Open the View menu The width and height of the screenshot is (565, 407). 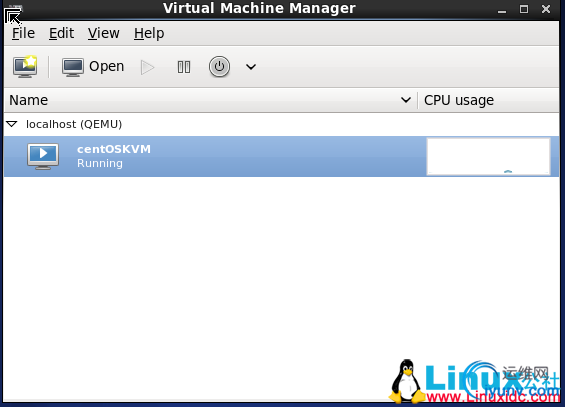coord(103,33)
